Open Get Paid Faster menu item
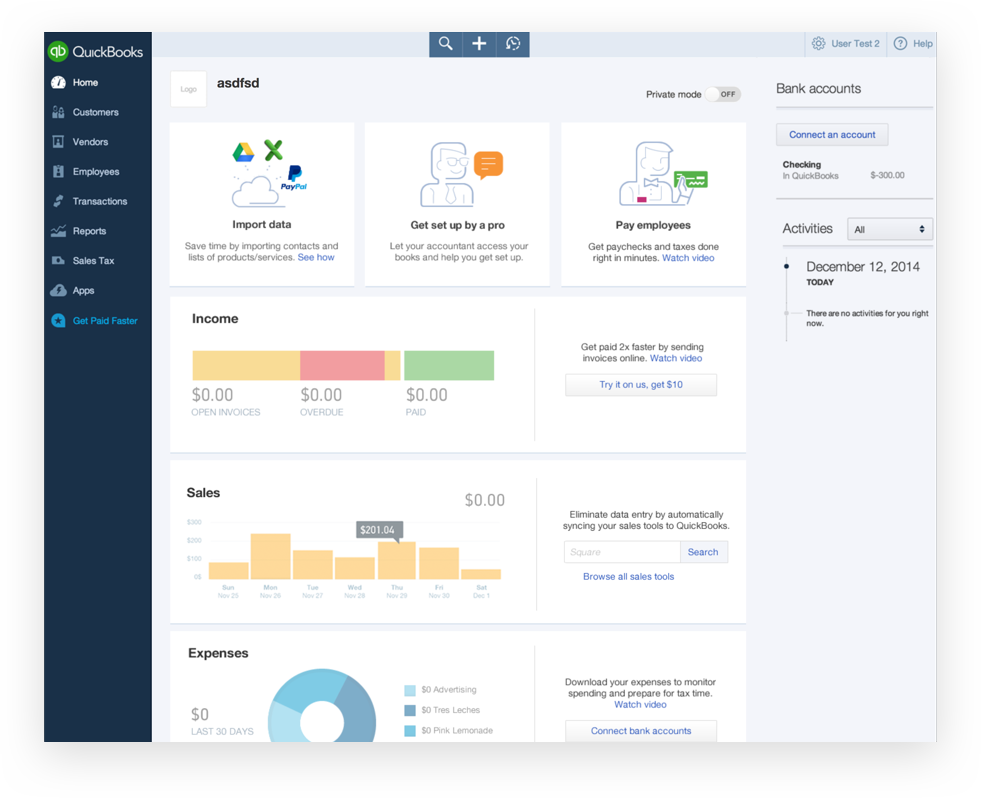Screen dimensions: 981x798 (x=105, y=320)
